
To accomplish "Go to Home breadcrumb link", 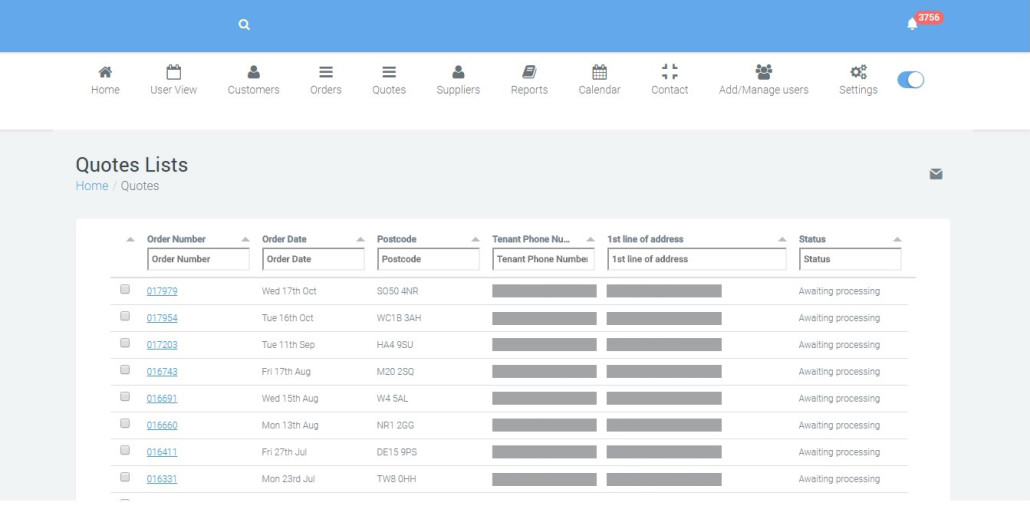I will [92, 186].
